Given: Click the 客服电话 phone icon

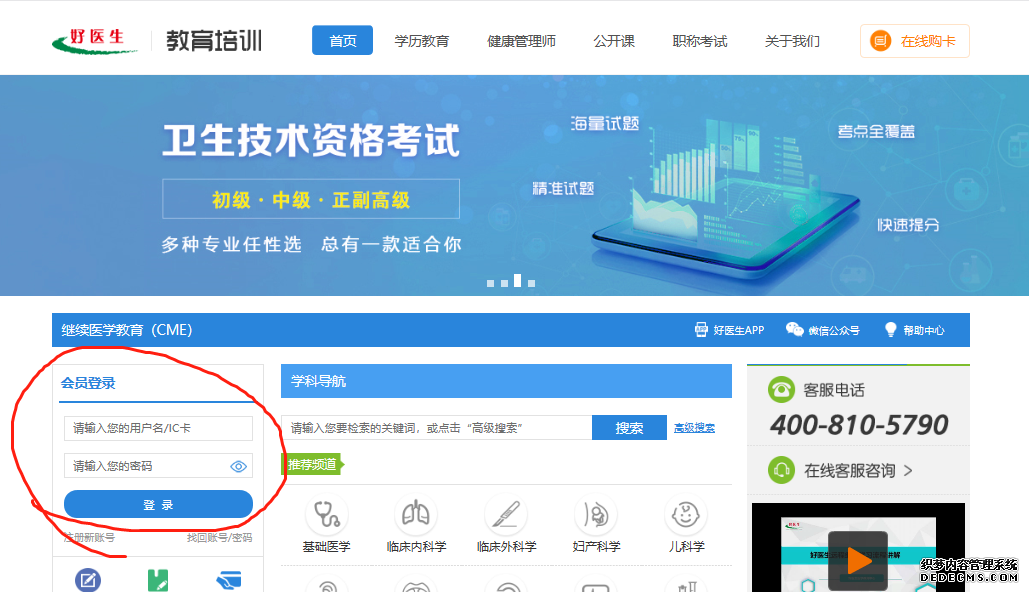Looking at the screenshot, I should pos(781,390).
